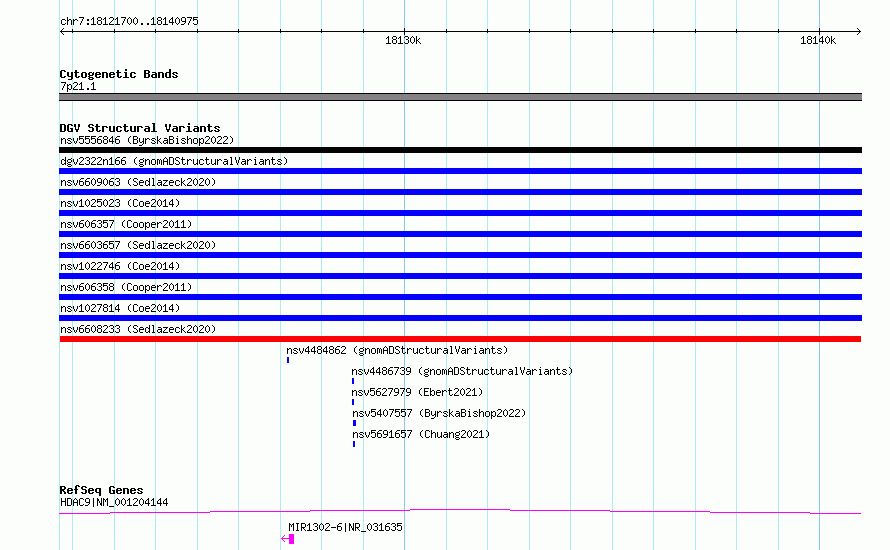Click small blue marker under nsv5691657

[x=354, y=444]
